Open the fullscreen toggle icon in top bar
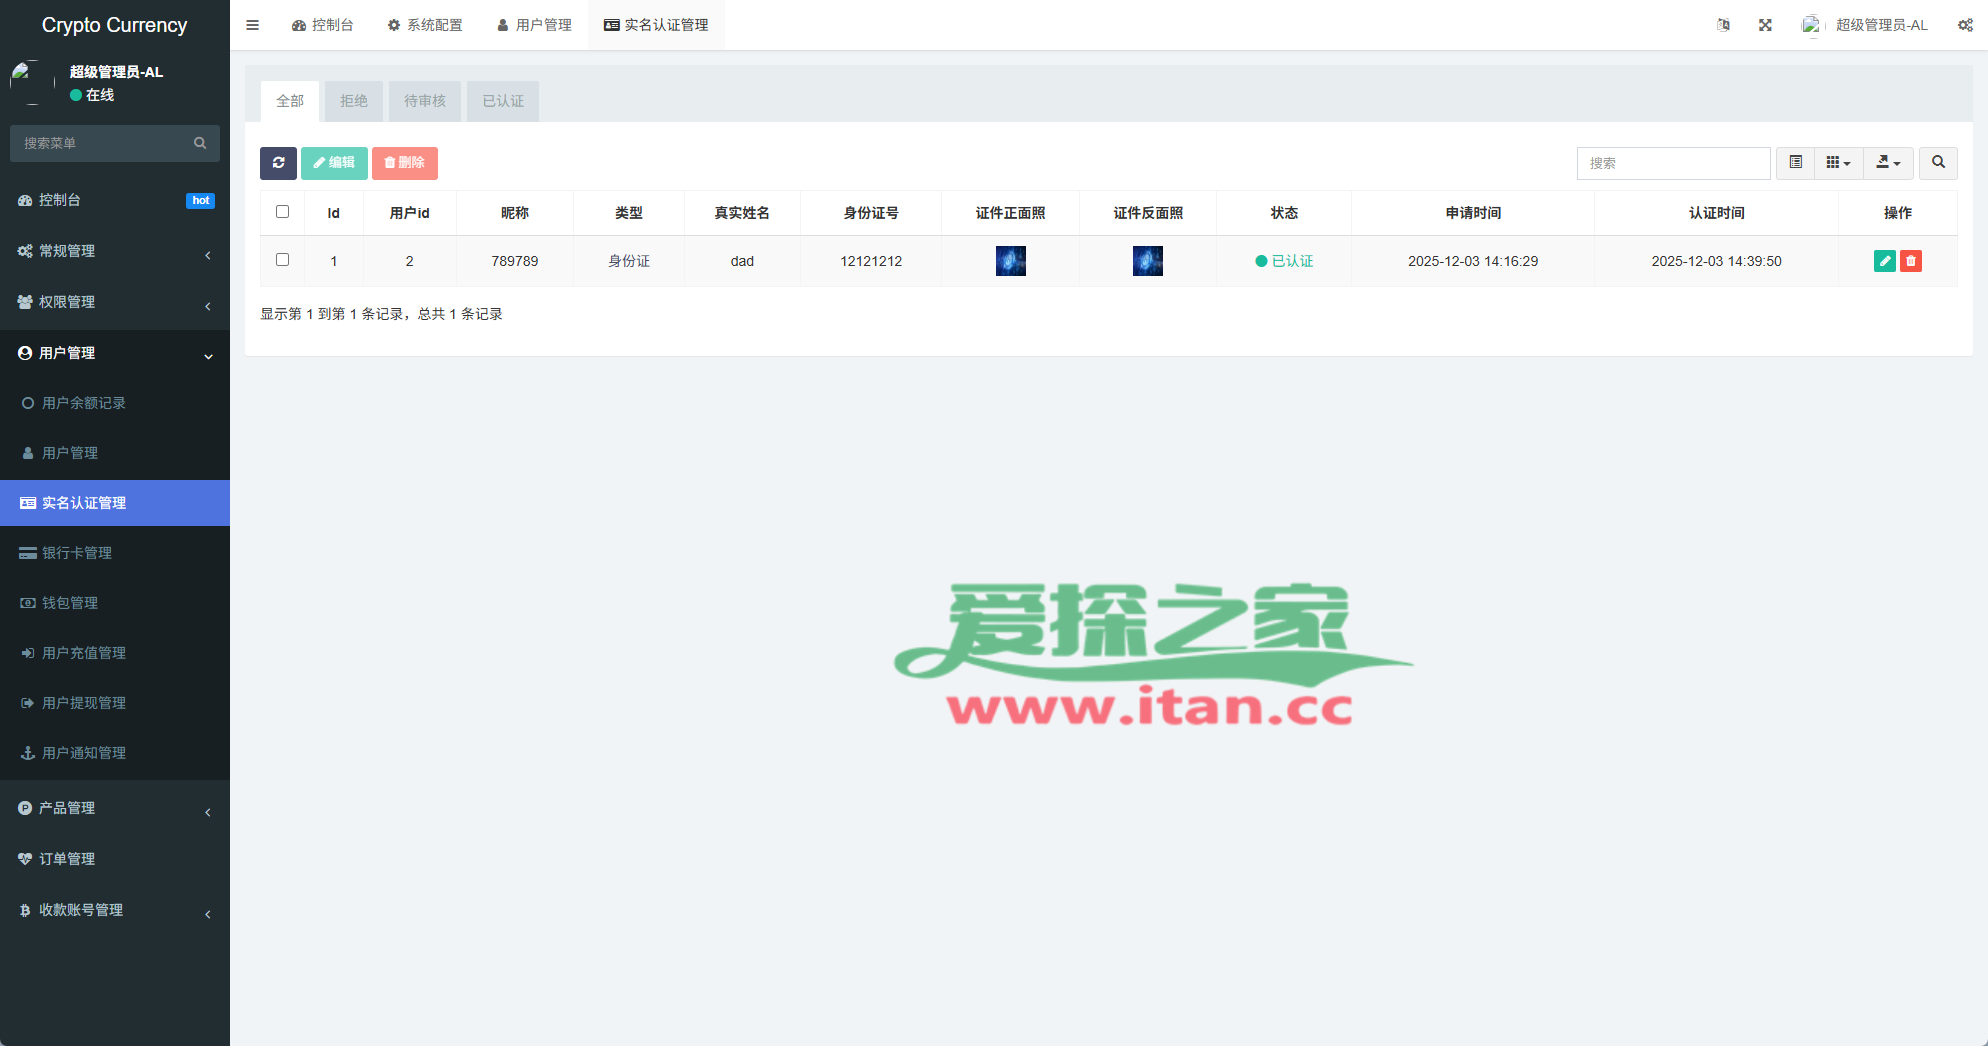Screen dimensions: 1988x1046 point(1765,24)
